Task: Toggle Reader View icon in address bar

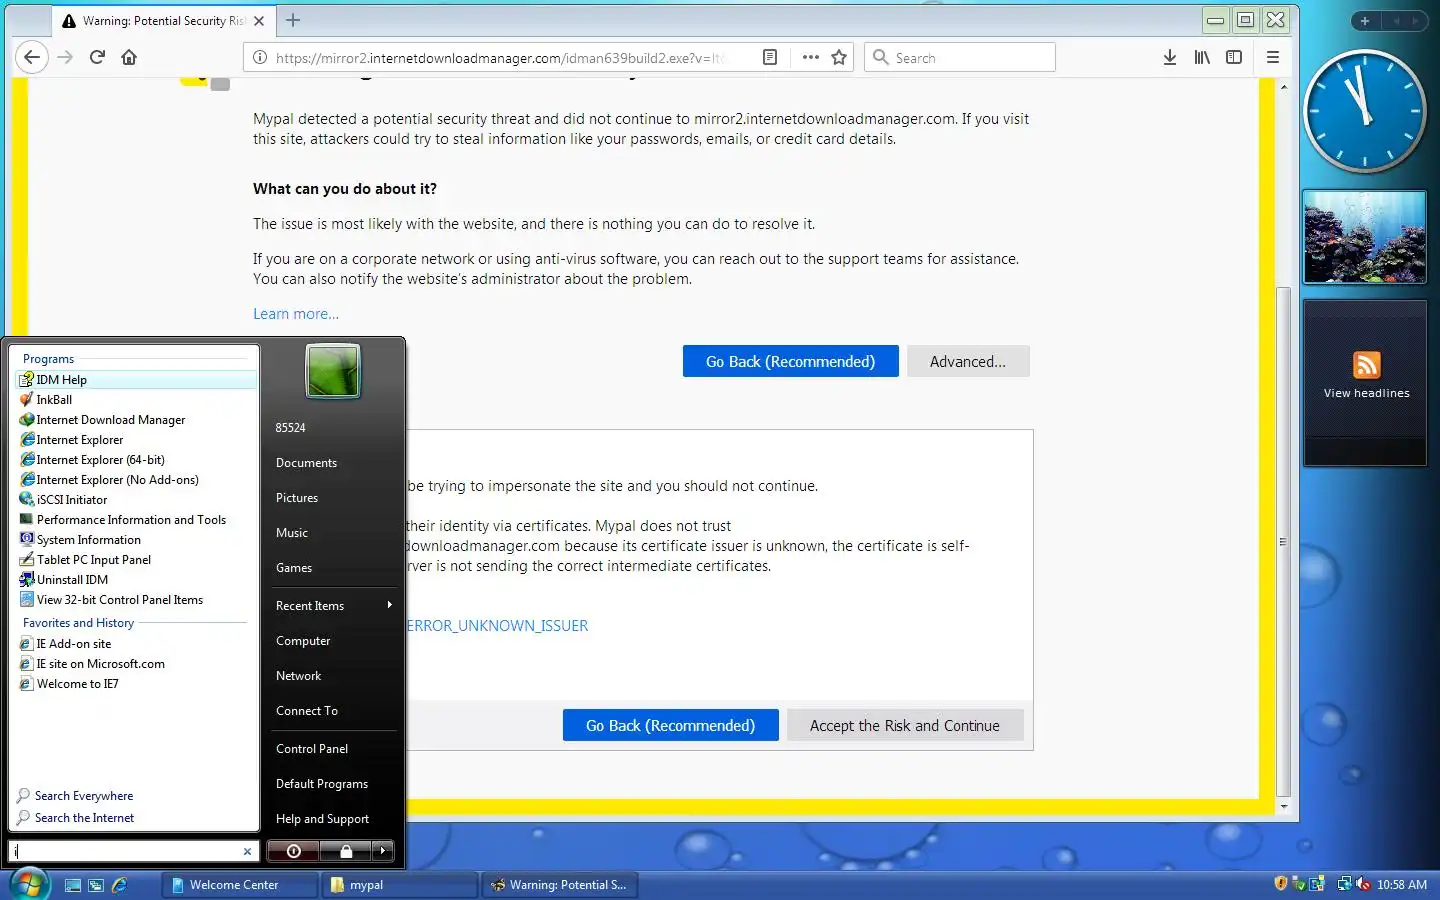Action: [770, 57]
